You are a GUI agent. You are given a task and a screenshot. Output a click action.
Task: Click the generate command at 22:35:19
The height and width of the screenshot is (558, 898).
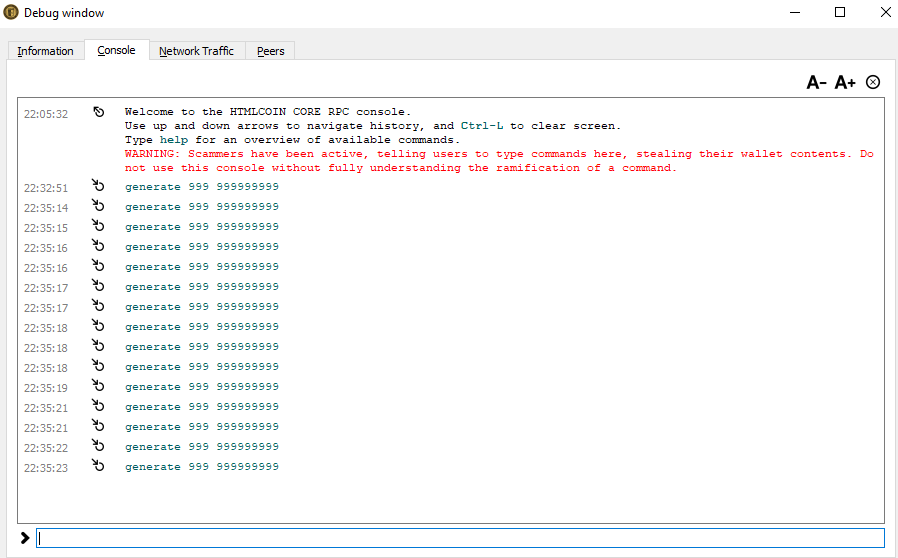click(202, 387)
